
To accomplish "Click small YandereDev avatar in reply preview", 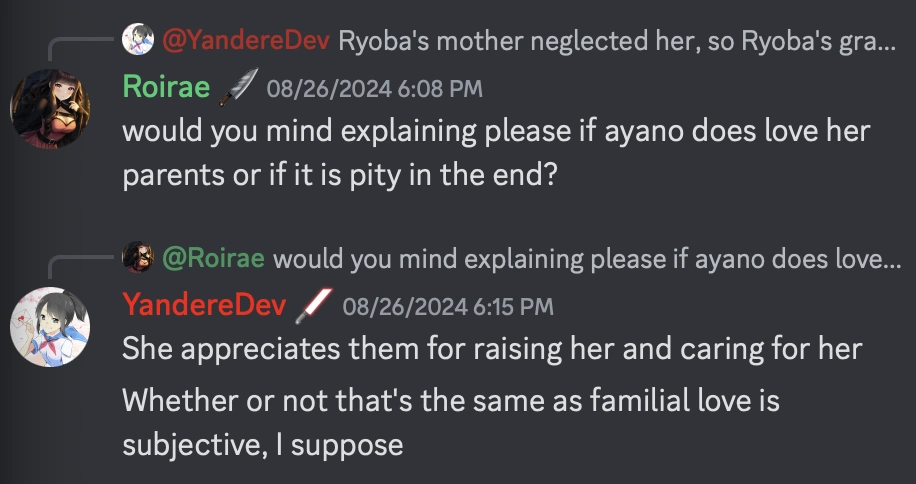I will pyautogui.click(x=136, y=40).
